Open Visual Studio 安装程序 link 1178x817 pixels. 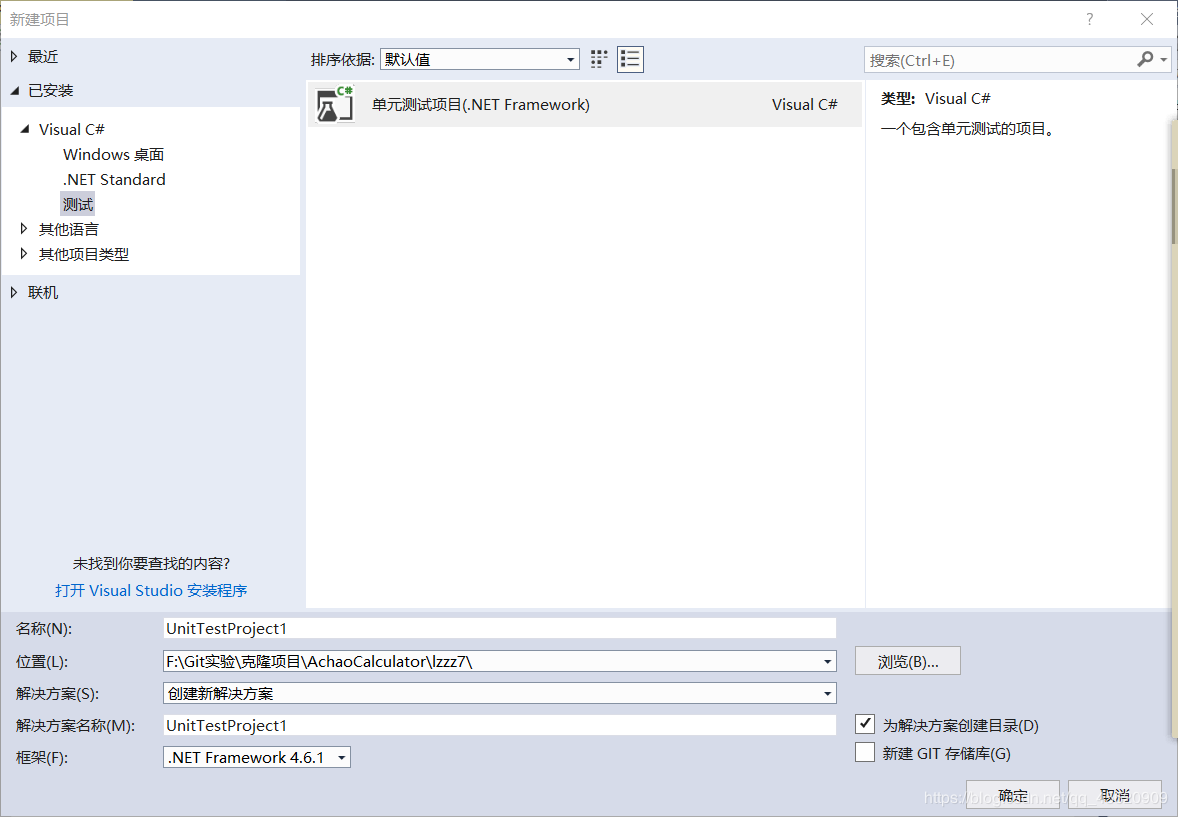[151, 590]
